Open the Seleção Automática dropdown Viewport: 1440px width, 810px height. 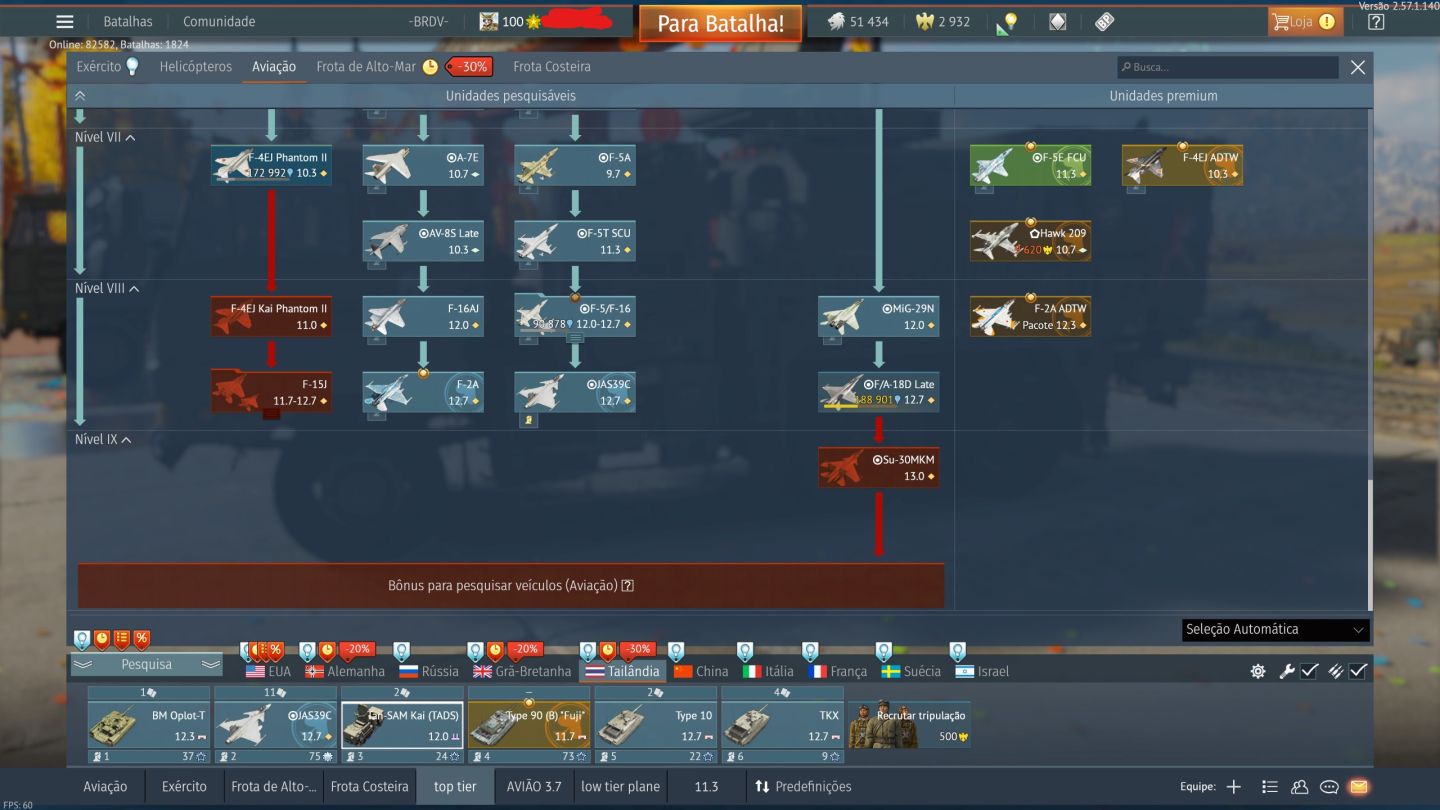coord(1275,630)
